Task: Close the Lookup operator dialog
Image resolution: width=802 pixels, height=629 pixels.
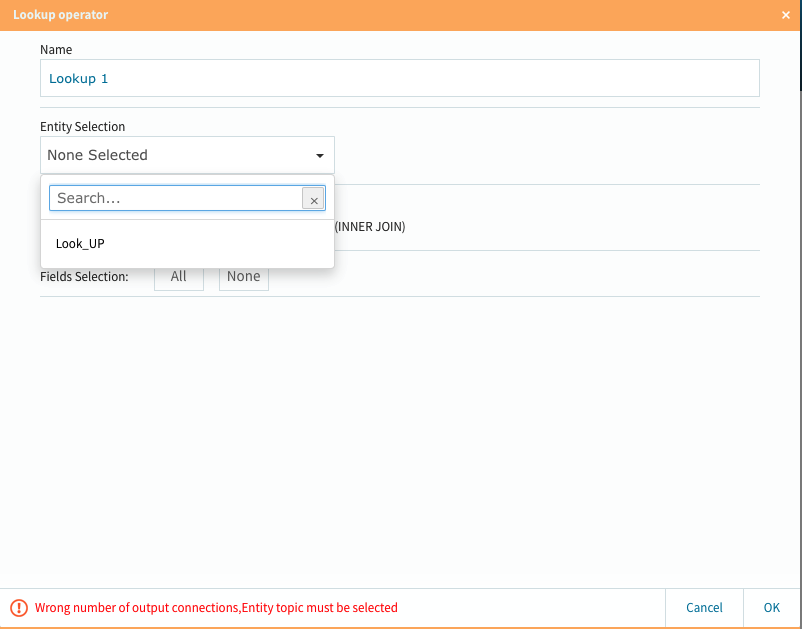Action: pyautogui.click(x=786, y=15)
